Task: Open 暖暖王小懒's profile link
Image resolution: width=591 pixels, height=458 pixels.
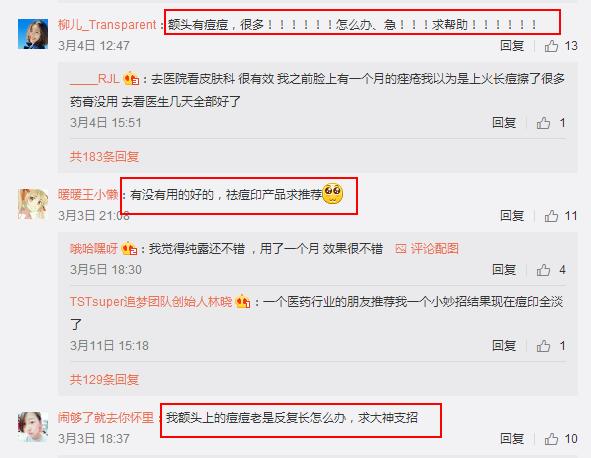Action: click(x=88, y=195)
